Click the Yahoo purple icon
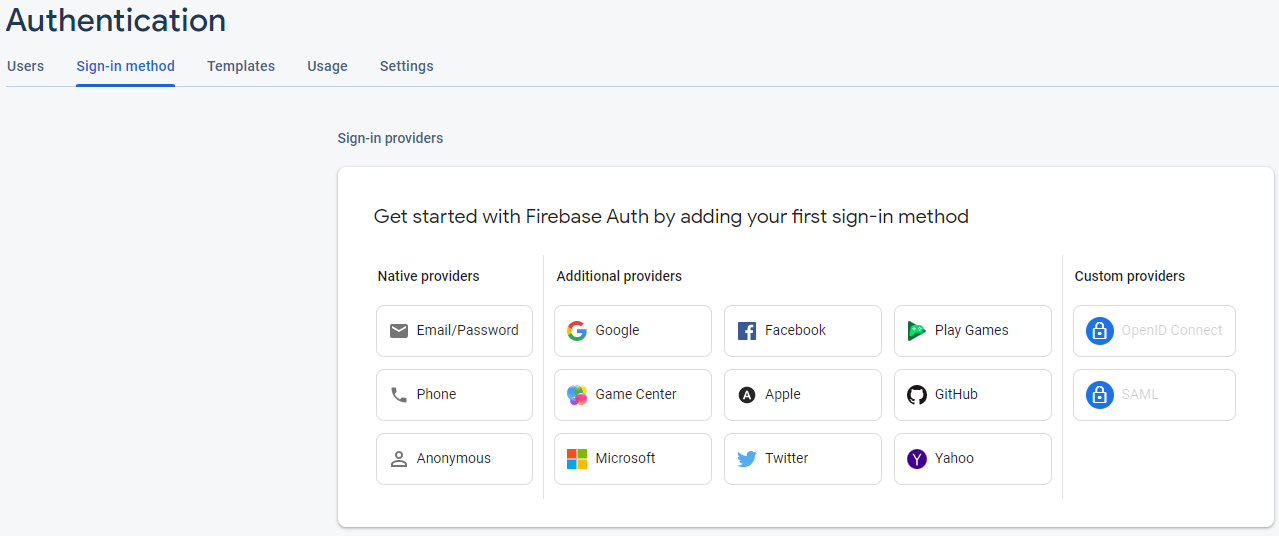The width and height of the screenshot is (1279, 536). coord(916,459)
